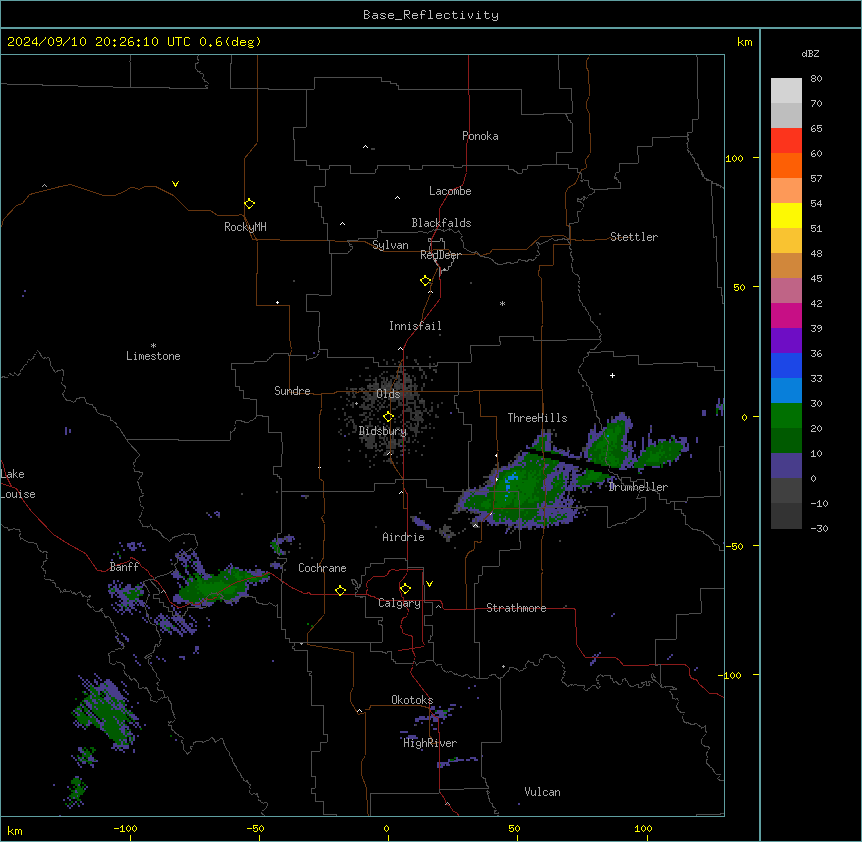This screenshot has width=862, height=842.
Task: Click the white plus marker north of Drumheller
Action: pyautogui.click(x=612, y=375)
